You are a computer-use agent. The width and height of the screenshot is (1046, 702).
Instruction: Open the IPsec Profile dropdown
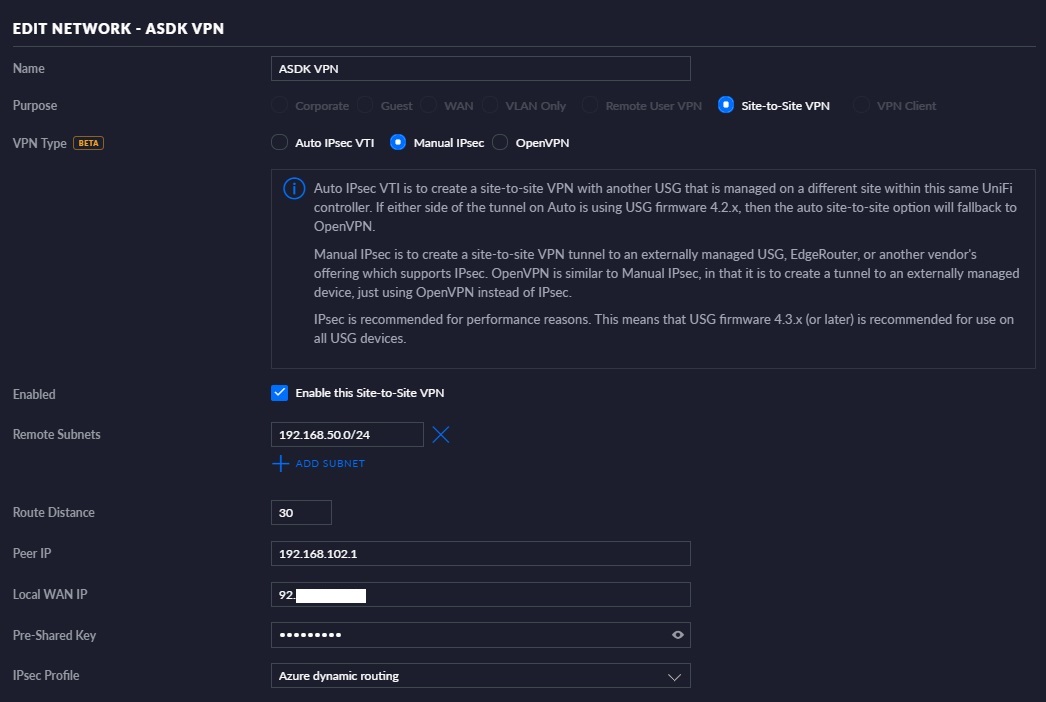(480, 676)
